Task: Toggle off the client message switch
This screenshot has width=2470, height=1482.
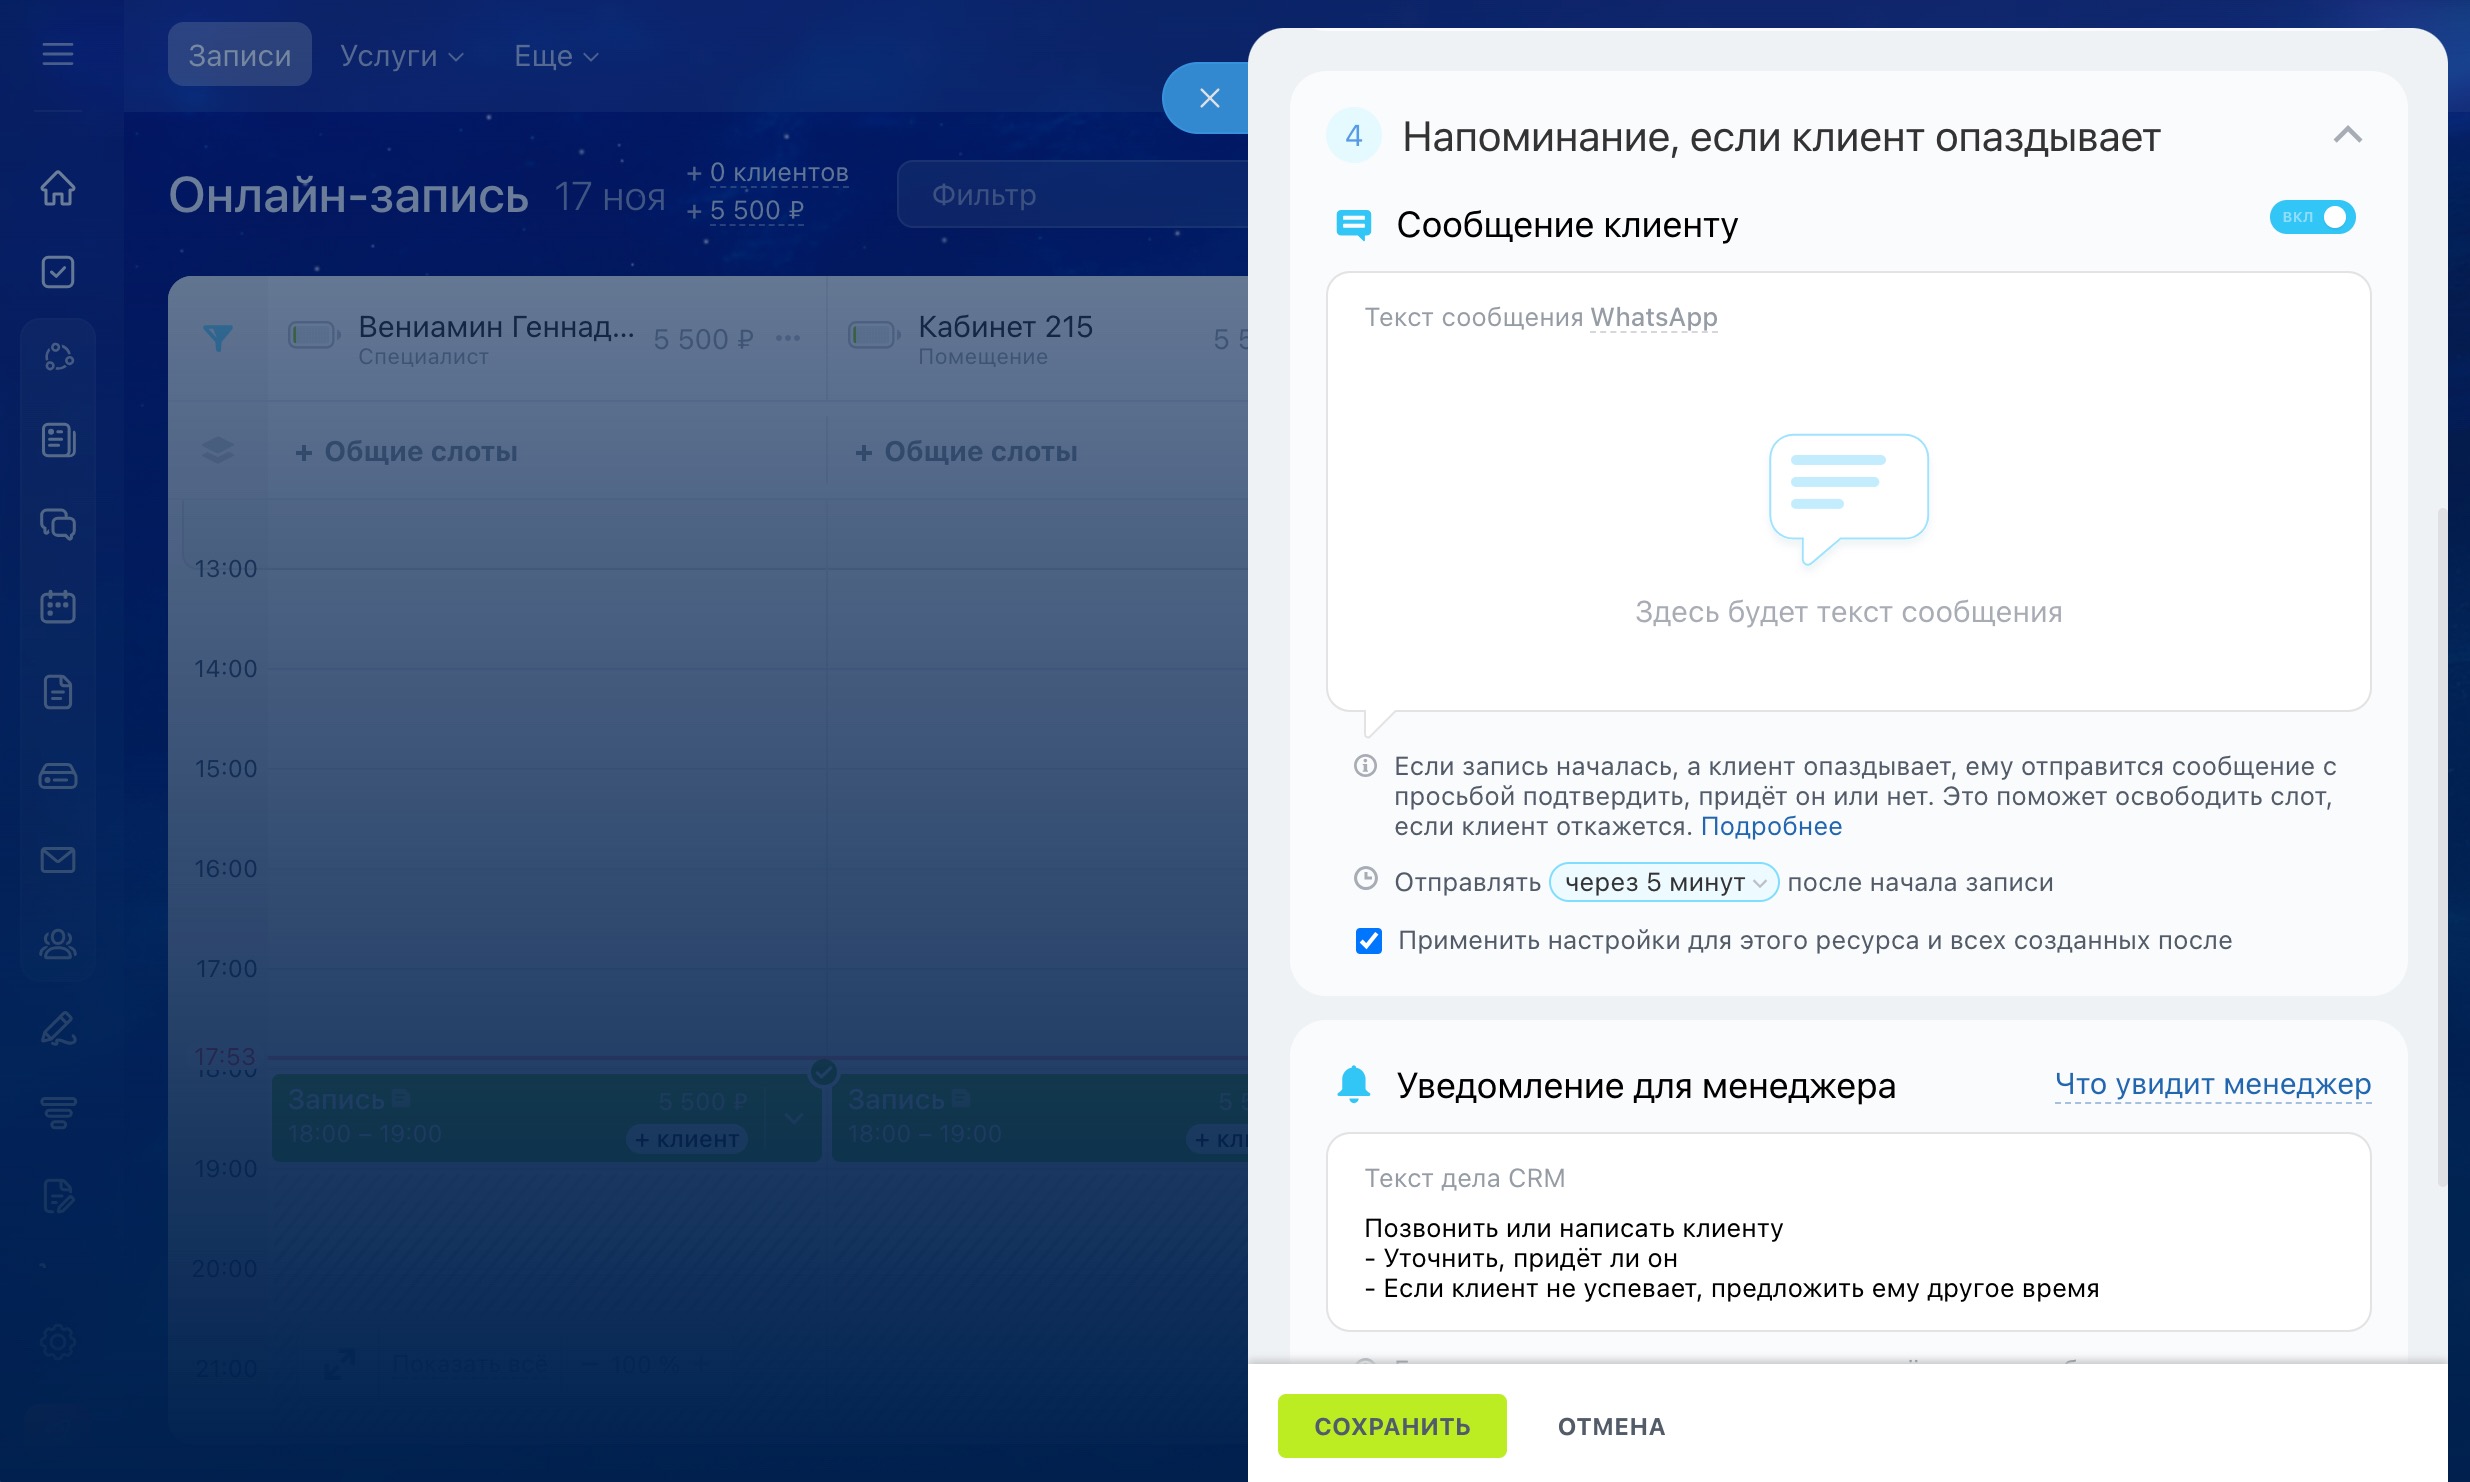Action: click(2312, 217)
